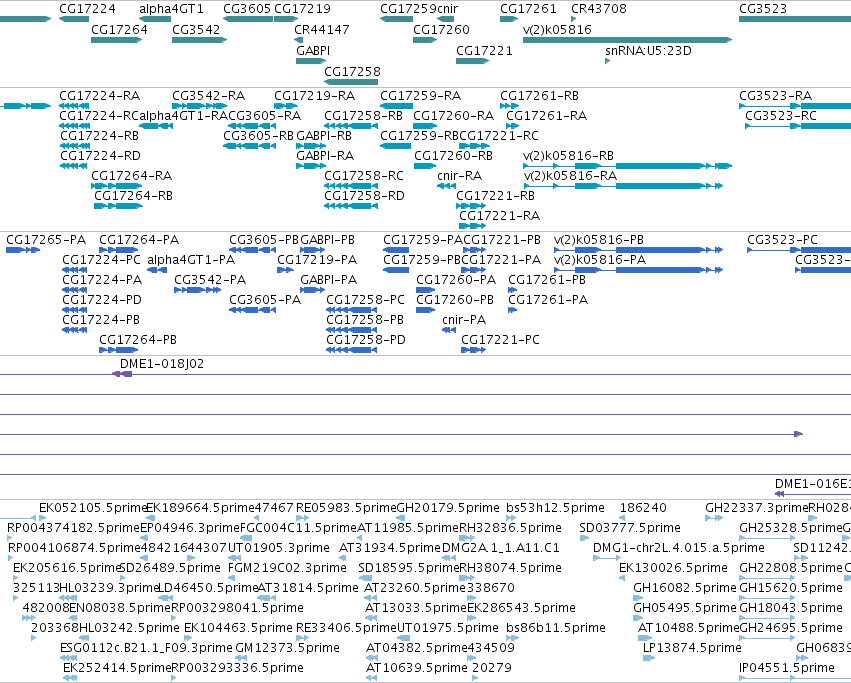Click the CG17219 gene label
This screenshot has width=851, height=683.
pos(302,9)
